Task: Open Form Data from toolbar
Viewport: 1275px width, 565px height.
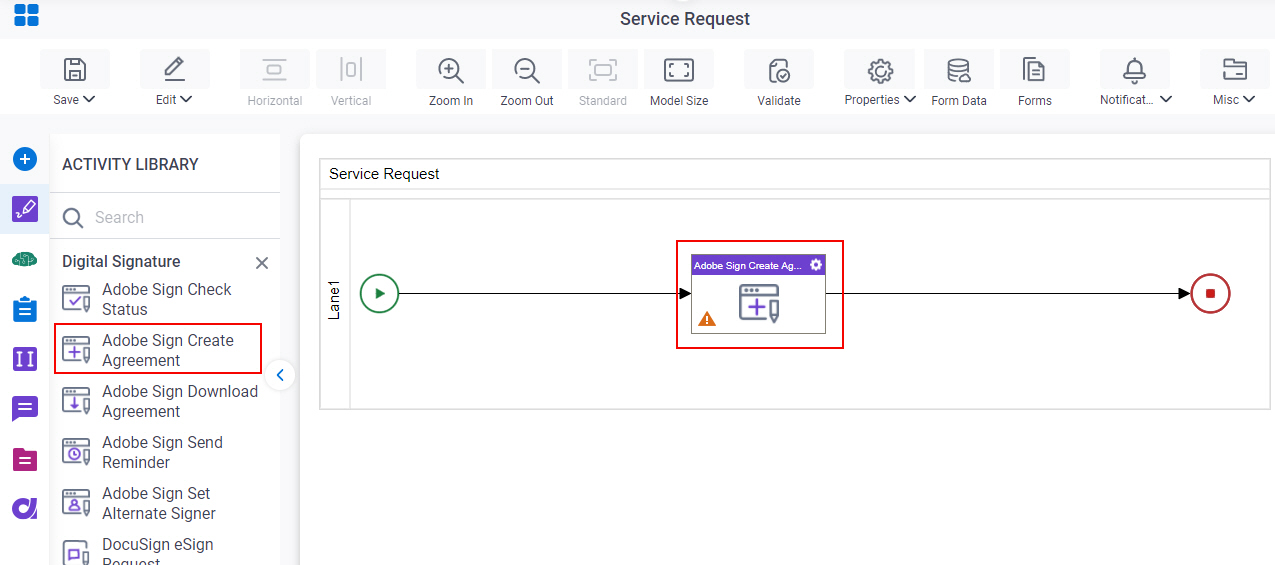Action: (959, 79)
